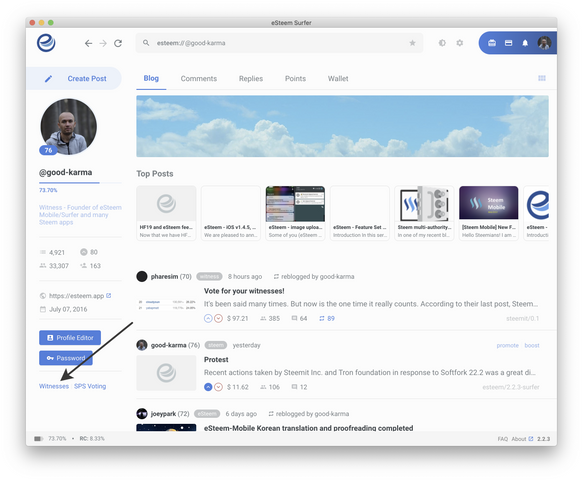Click version 2.2.3 in footer
Screen dimensions: 583x480
[543, 439]
